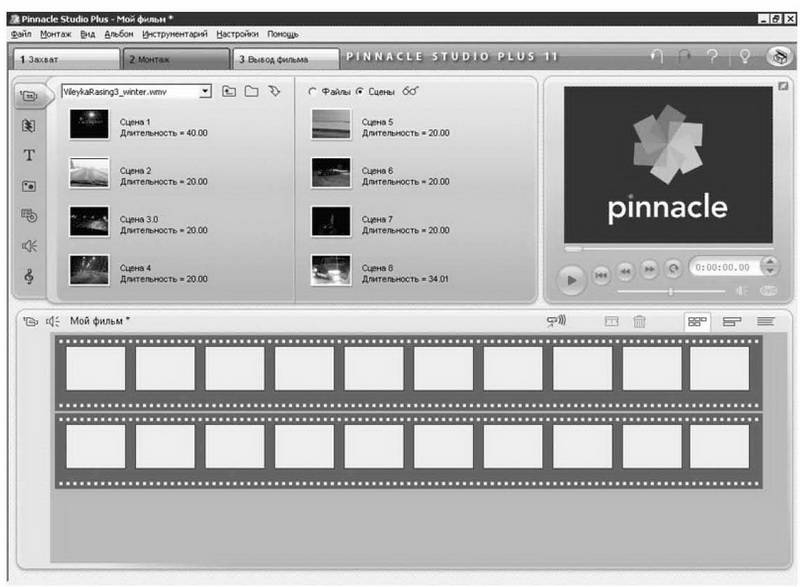The height and width of the screenshot is (587, 800).
Task: Click the undo arrow icon in header
Action: [657, 56]
